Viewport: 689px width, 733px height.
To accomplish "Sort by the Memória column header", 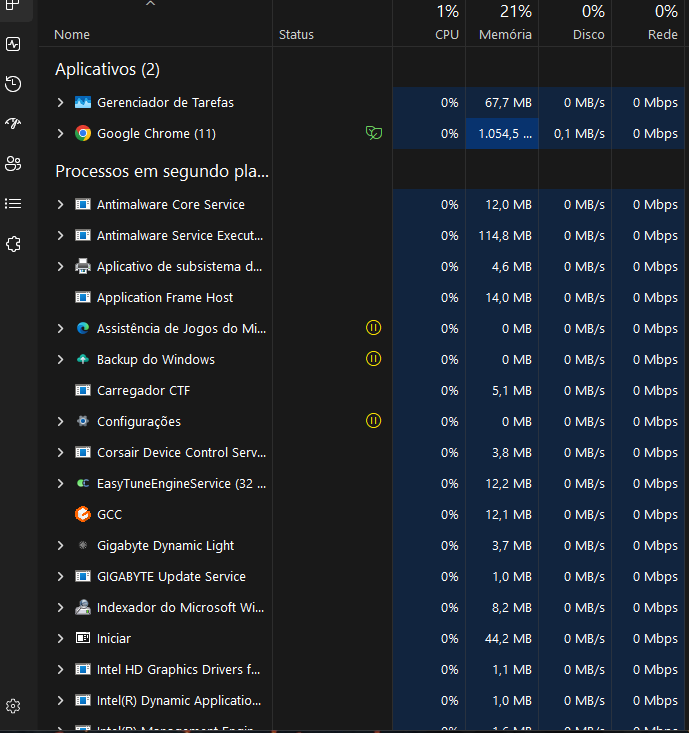I will tap(505, 34).
